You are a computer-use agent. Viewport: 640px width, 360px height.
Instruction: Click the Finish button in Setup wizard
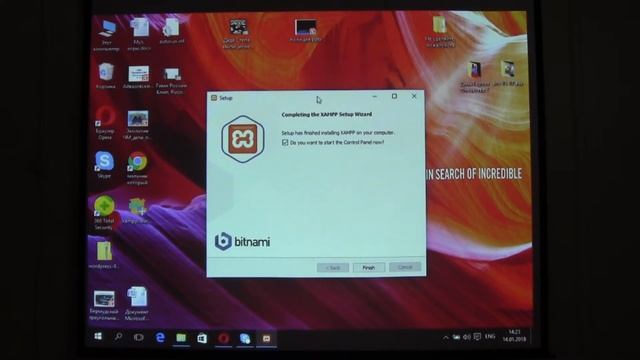coord(368,267)
